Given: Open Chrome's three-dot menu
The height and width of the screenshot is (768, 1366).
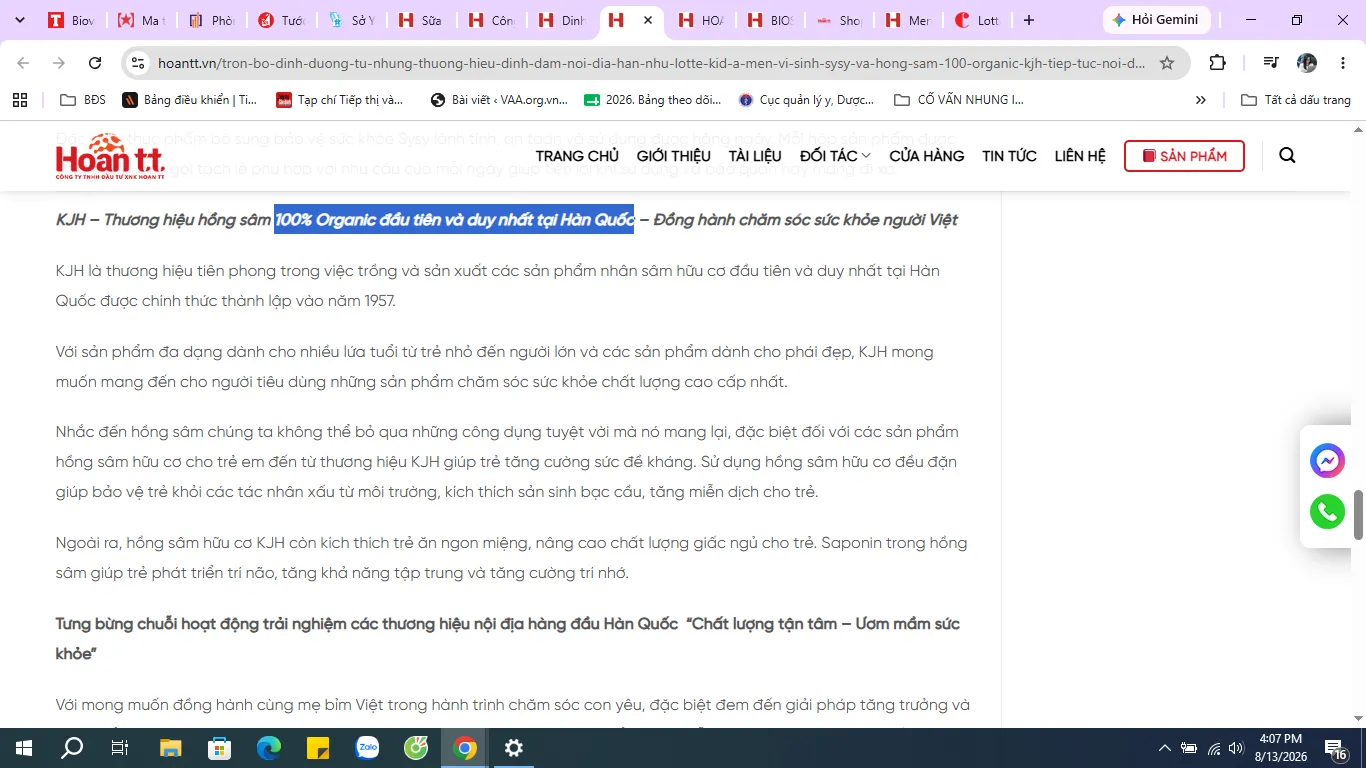Looking at the screenshot, I should 1343,63.
